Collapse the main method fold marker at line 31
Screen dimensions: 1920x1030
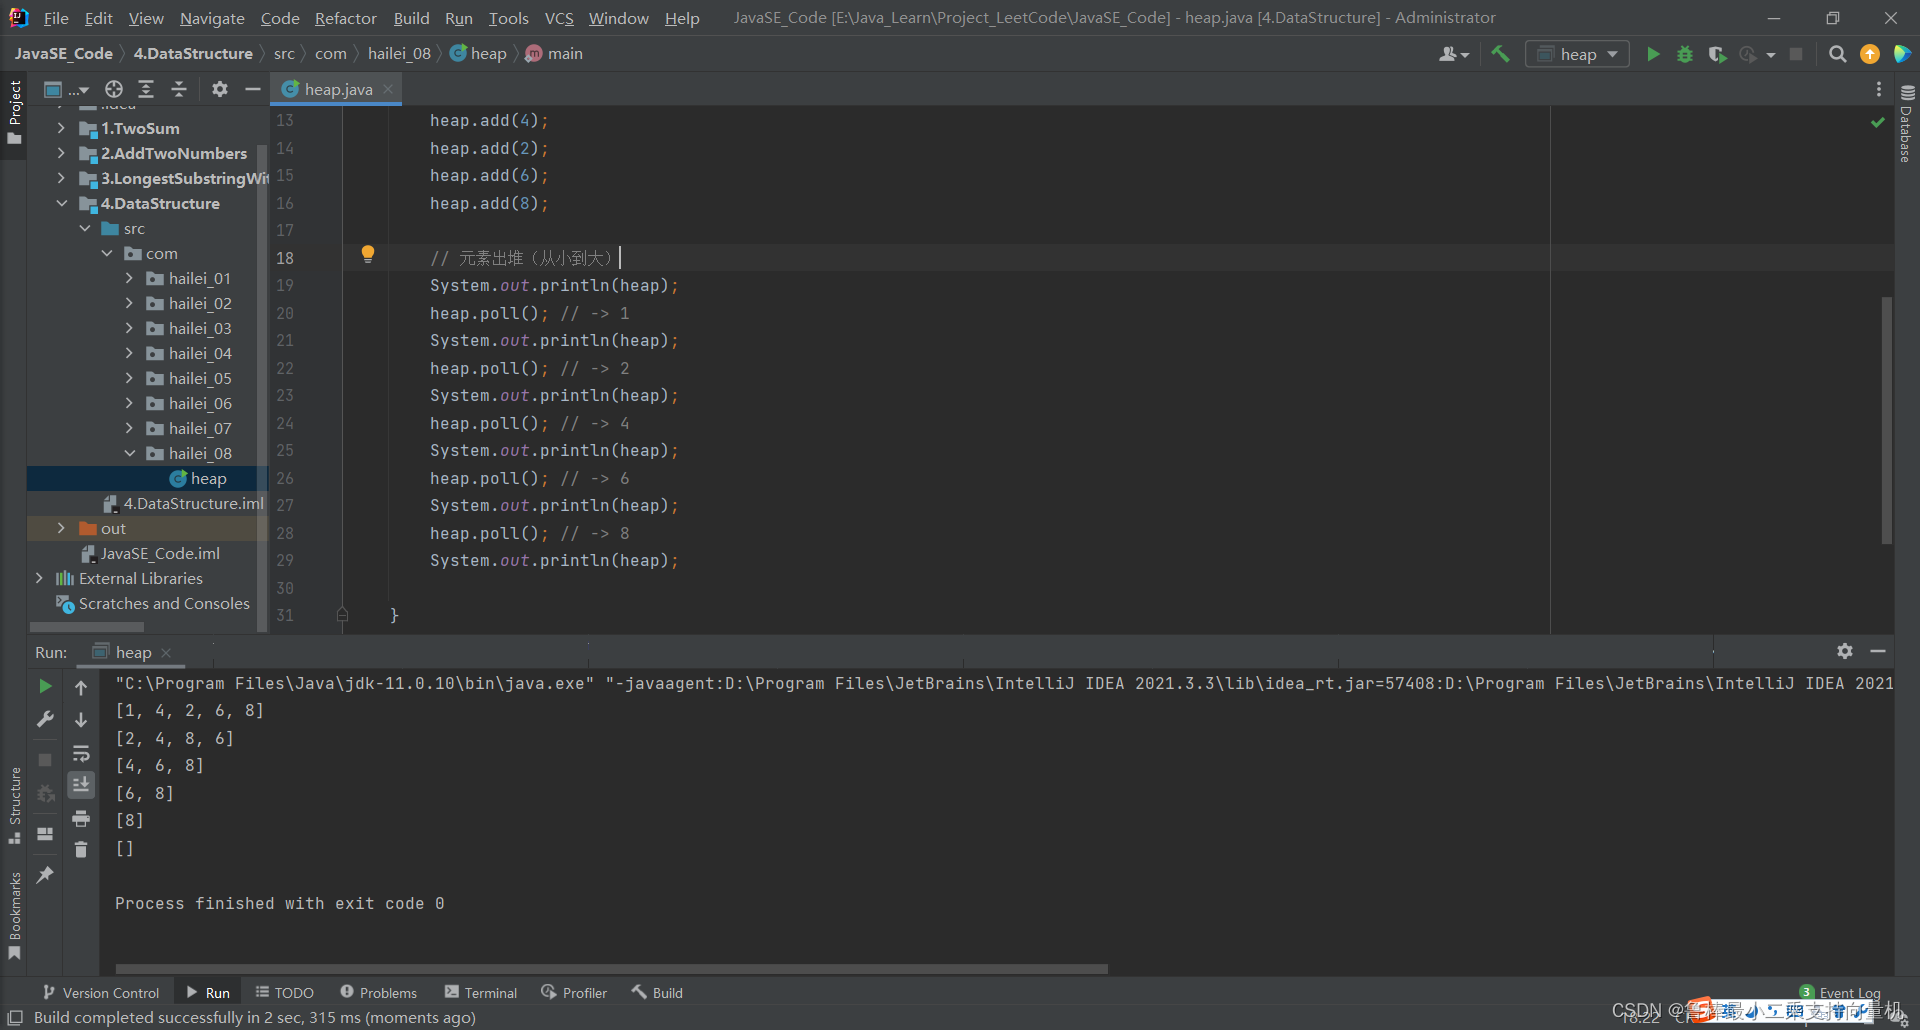[x=342, y=614]
